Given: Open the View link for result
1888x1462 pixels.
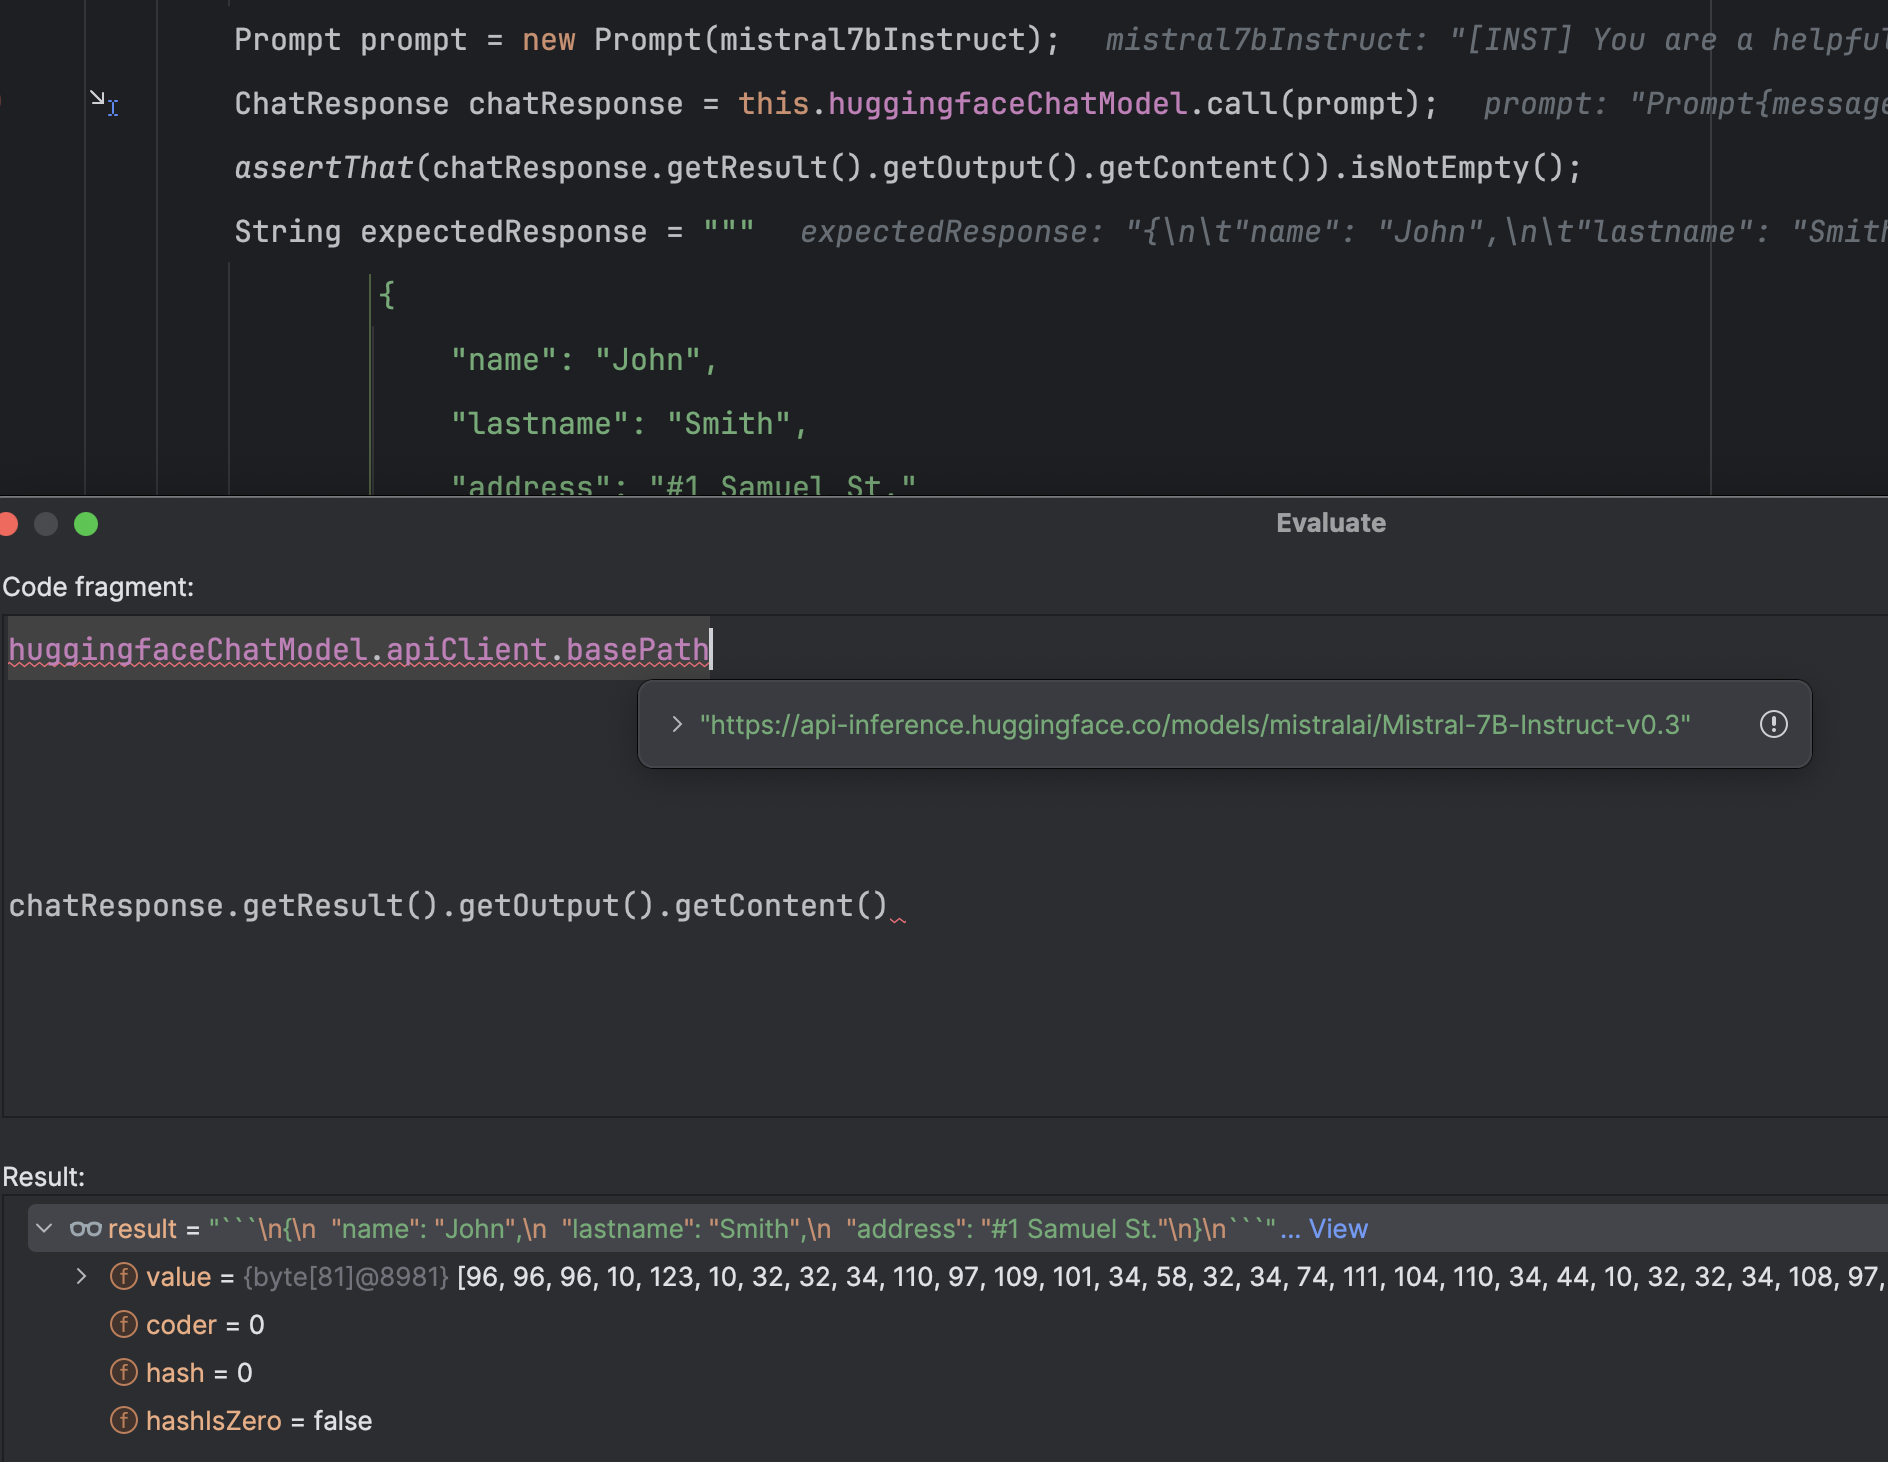Looking at the screenshot, I should 1338,1228.
